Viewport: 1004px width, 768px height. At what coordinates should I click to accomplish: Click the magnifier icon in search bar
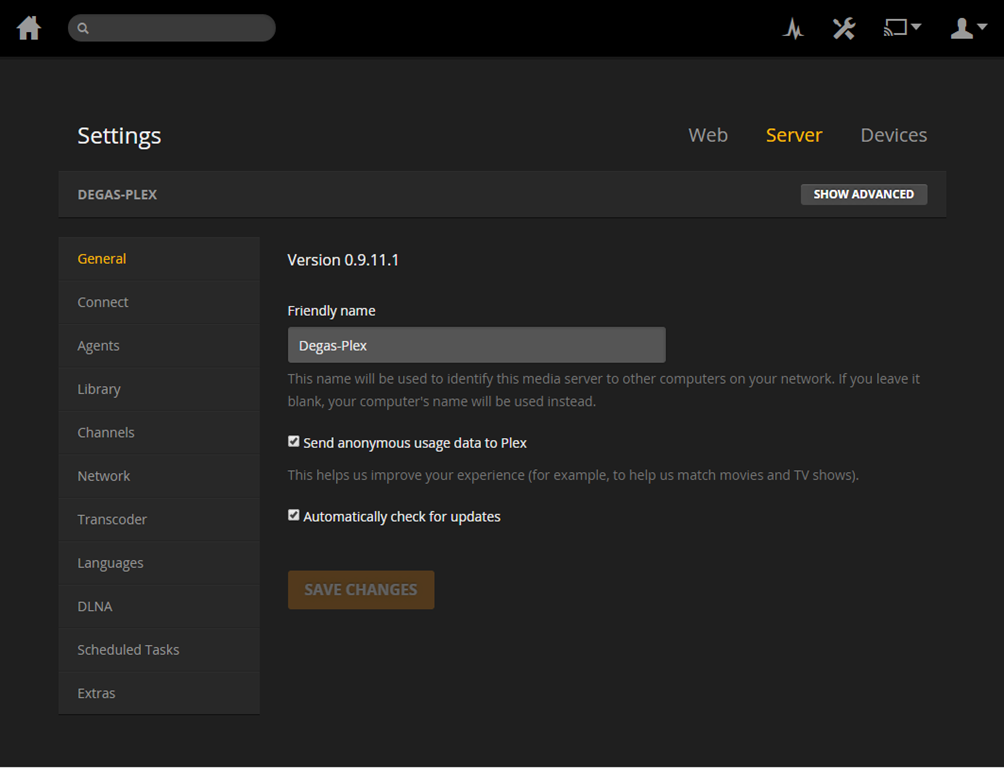83,28
